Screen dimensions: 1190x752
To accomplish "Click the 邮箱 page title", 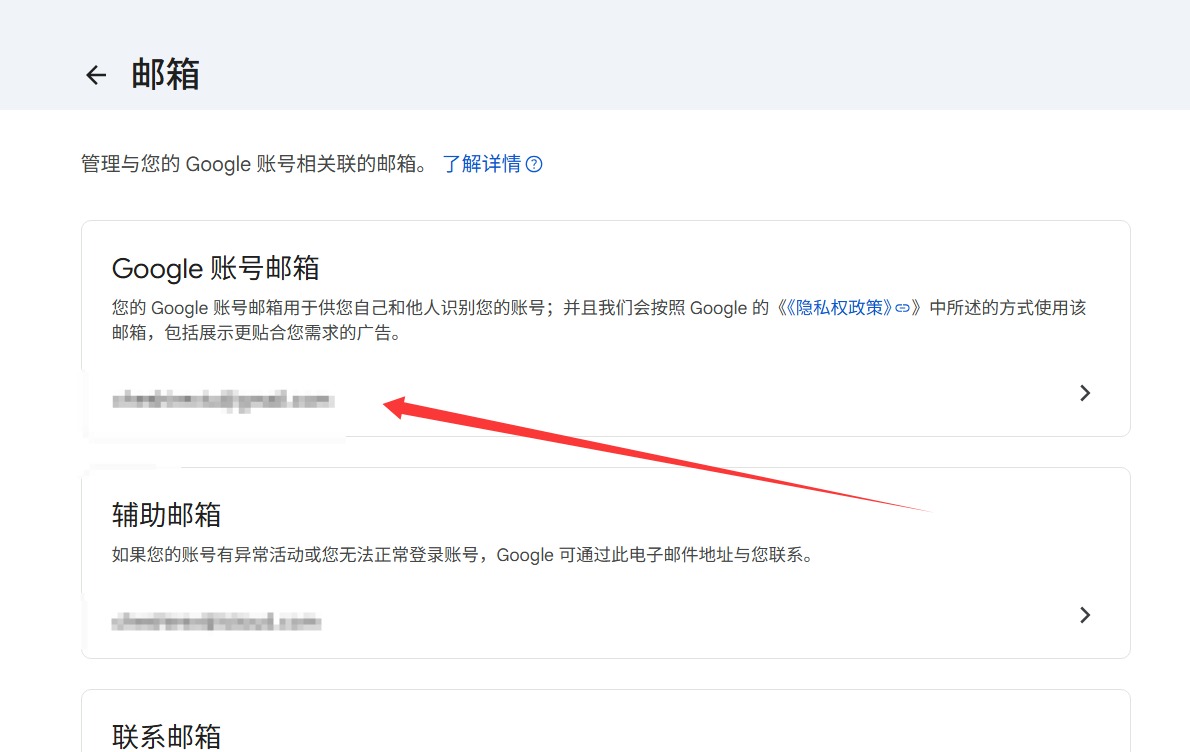I will tap(166, 75).
